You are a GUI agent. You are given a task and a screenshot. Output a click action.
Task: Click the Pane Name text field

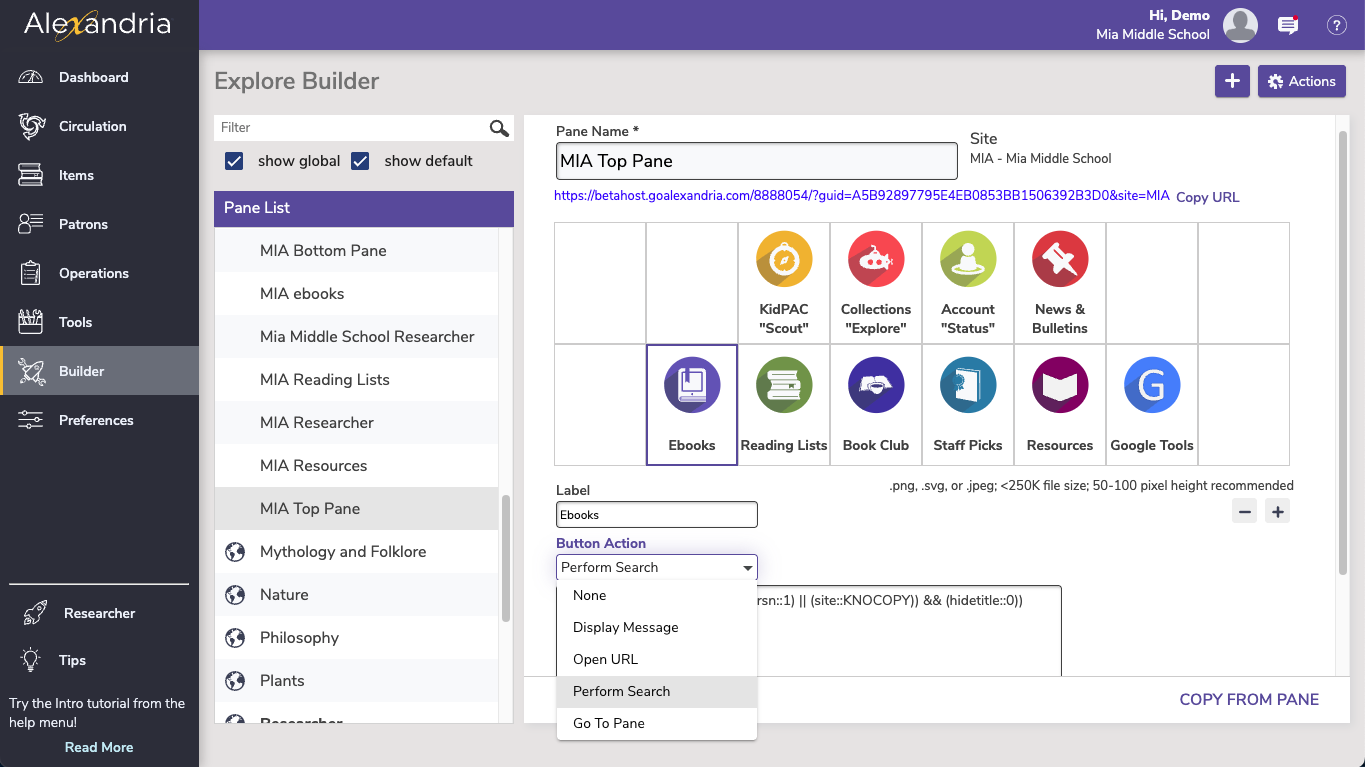pos(756,161)
